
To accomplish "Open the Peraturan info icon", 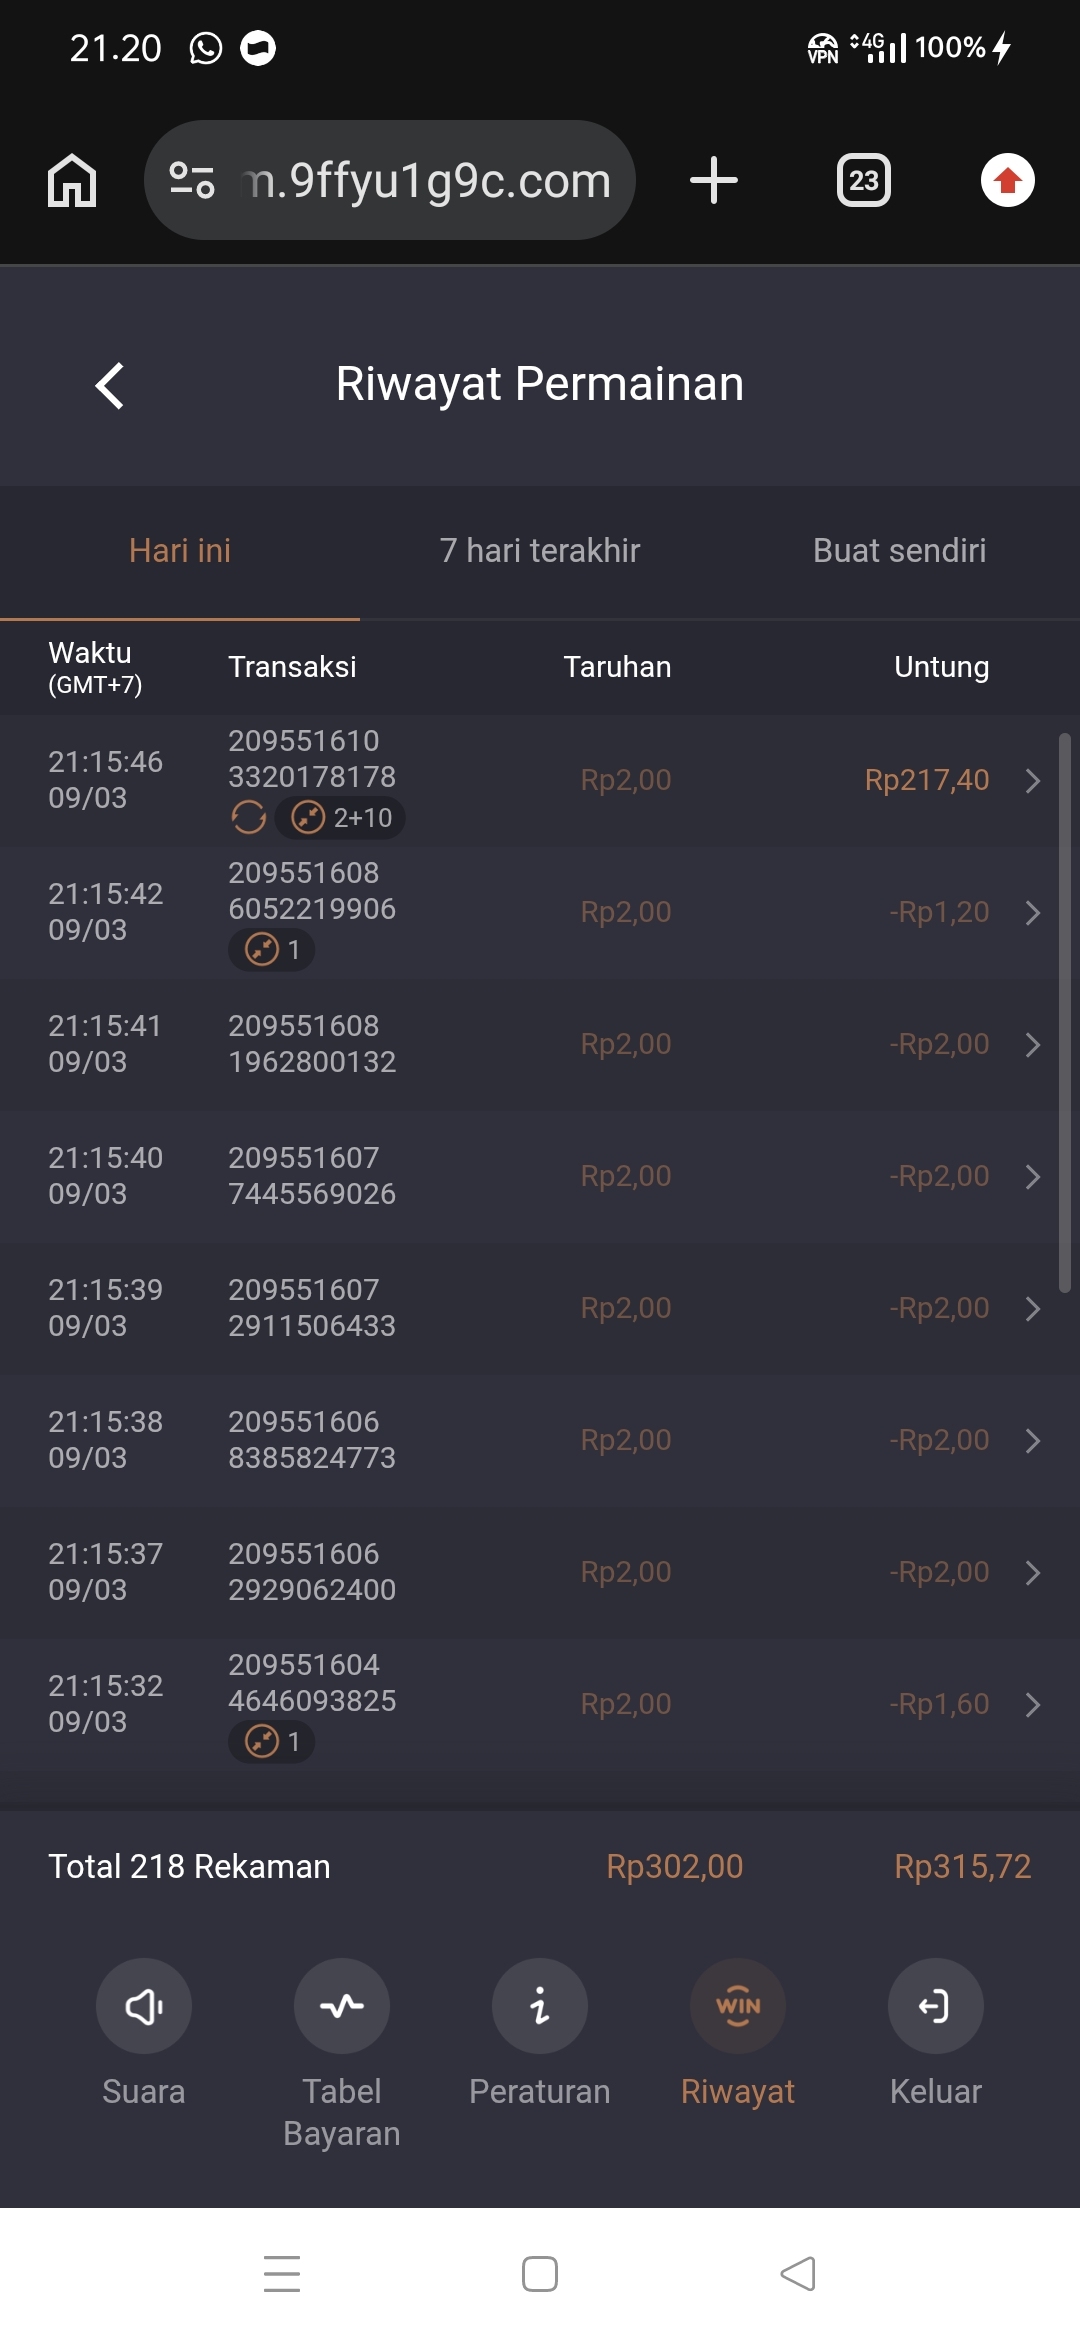I will point(540,2006).
